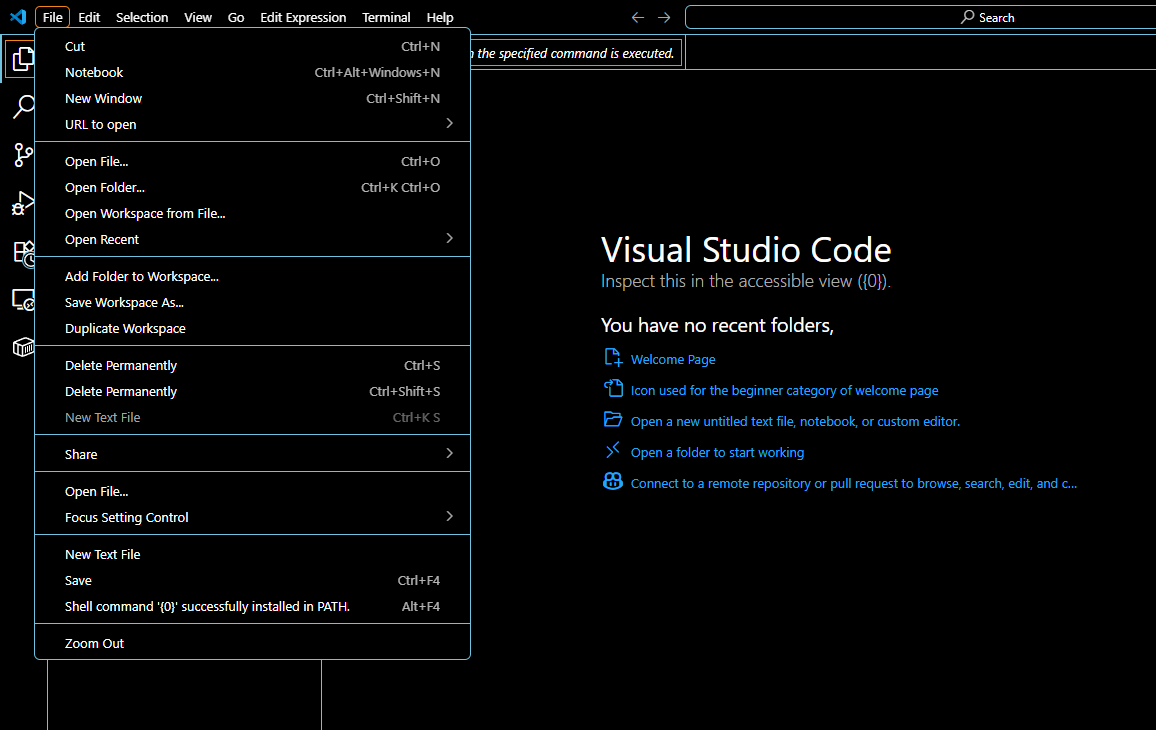The image size is (1156, 730).
Task: Select New Text File above Save entry
Action: point(252,555)
